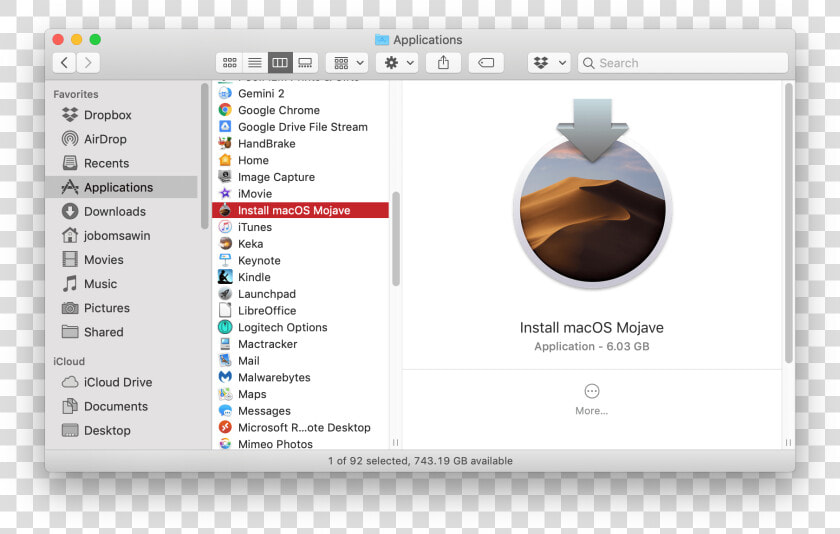Screen dimensions: 840x534
Task: Select Keka app
Action: [x=301, y=244]
